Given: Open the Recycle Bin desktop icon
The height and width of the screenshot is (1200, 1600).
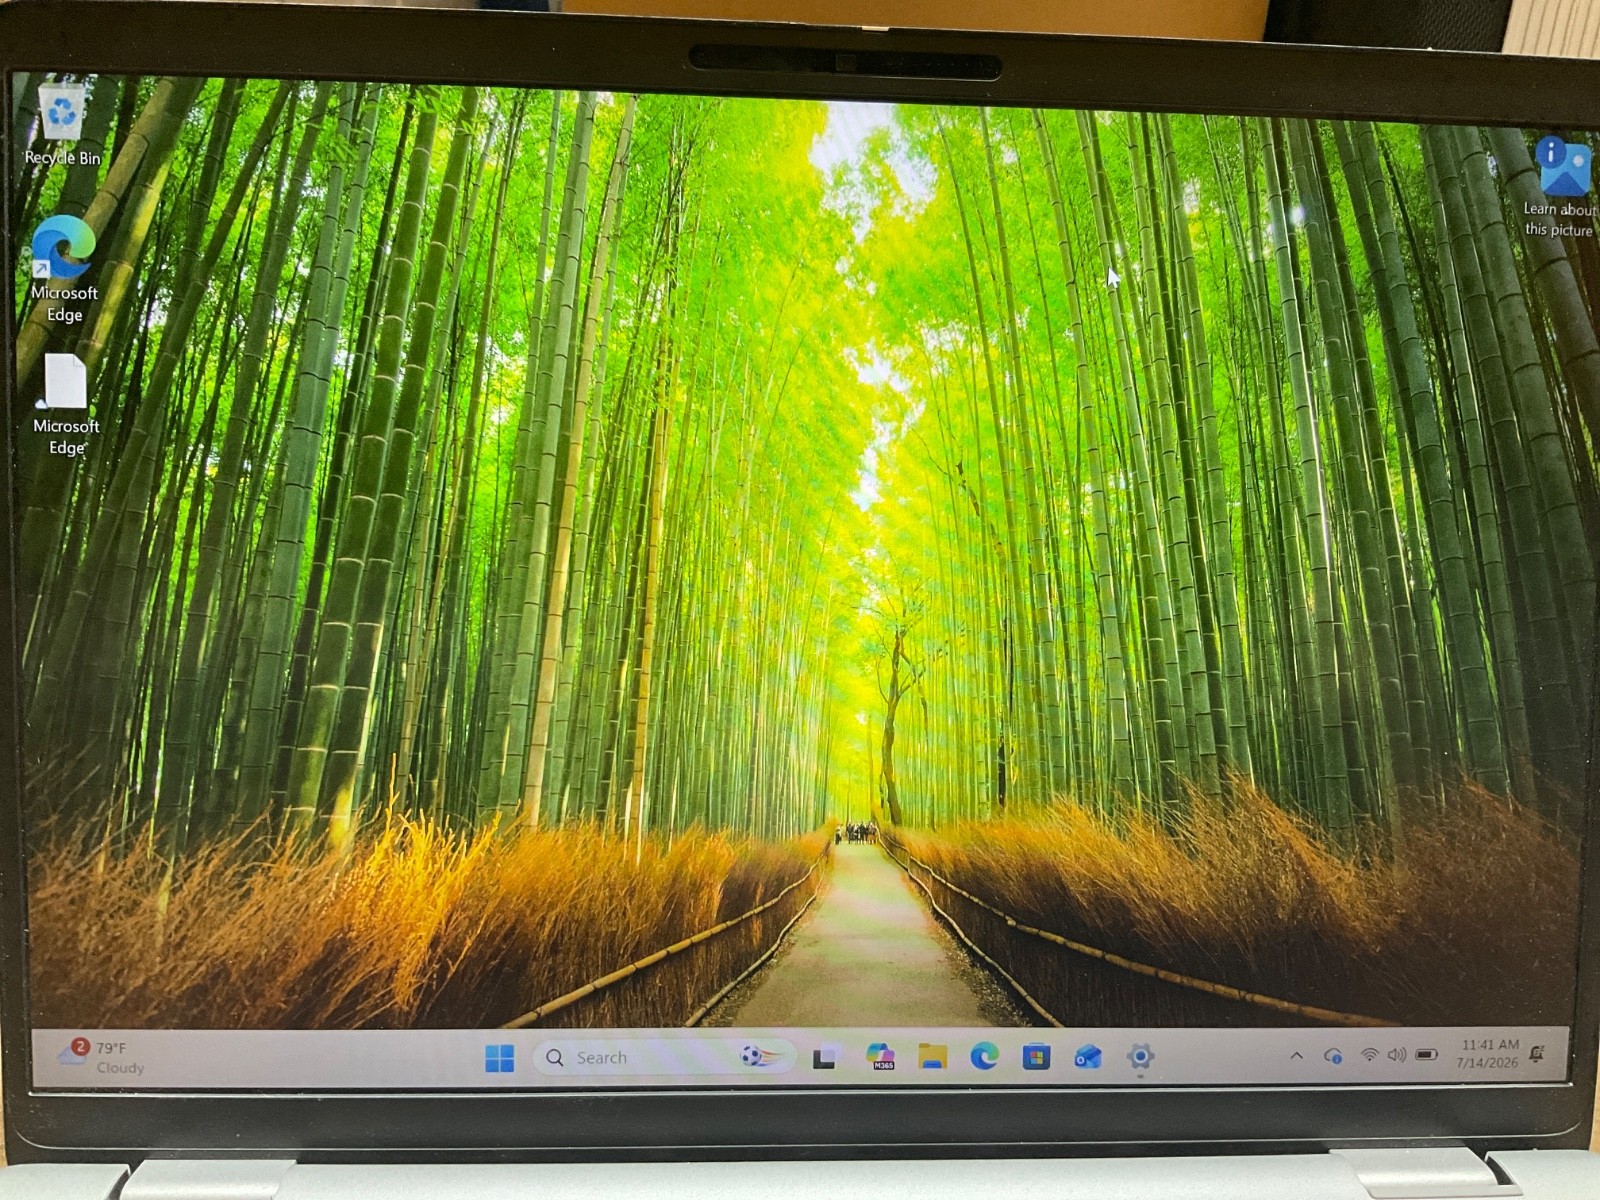Looking at the screenshot, I should (x=62, y=124).
